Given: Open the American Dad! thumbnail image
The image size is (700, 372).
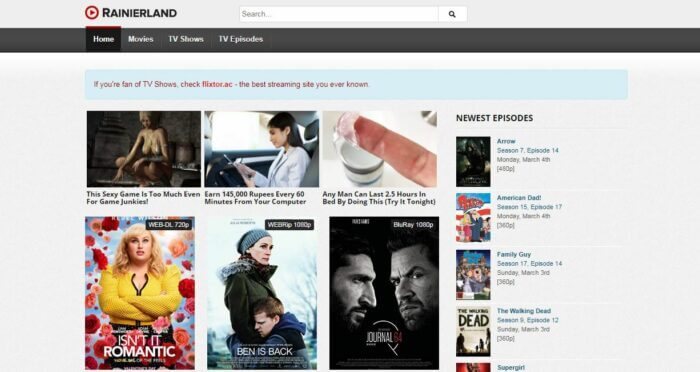Looking at the screenshot, I should pyautogui.click(x=473, y=218).
